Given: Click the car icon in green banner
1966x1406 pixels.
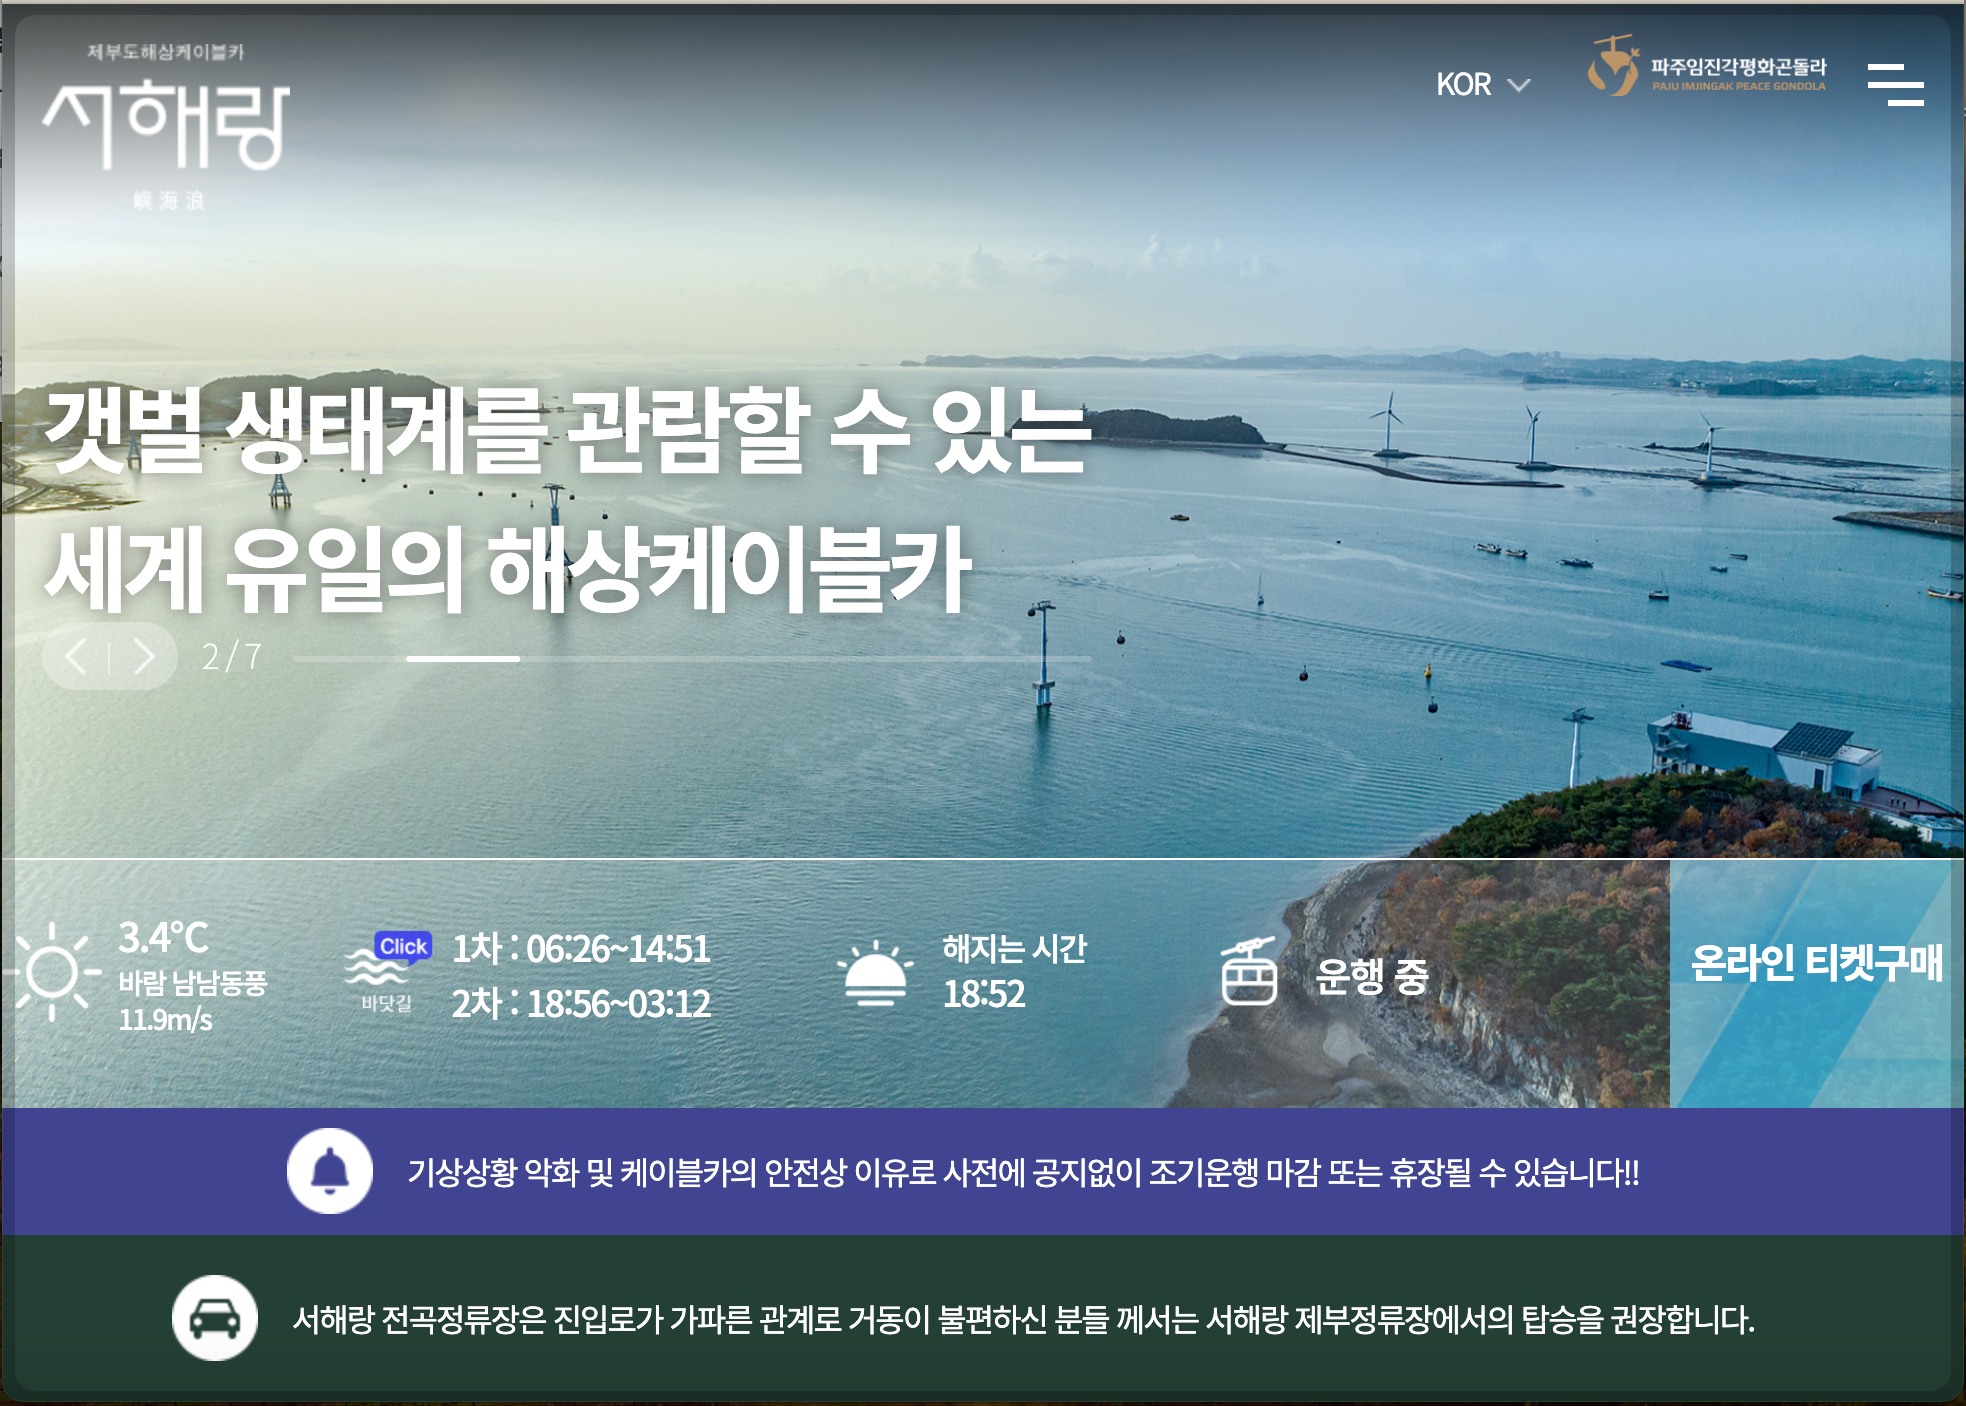Looking at the screenshot, I should 214,1318.
